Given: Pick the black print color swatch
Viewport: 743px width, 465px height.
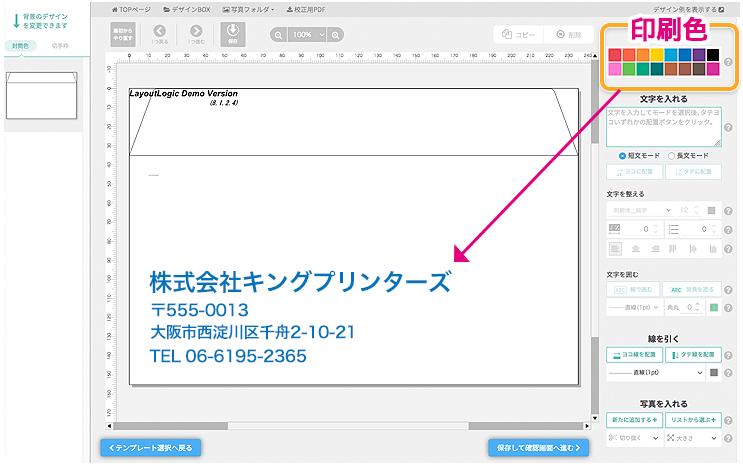Looking at the screenshot, I should 713,54.
